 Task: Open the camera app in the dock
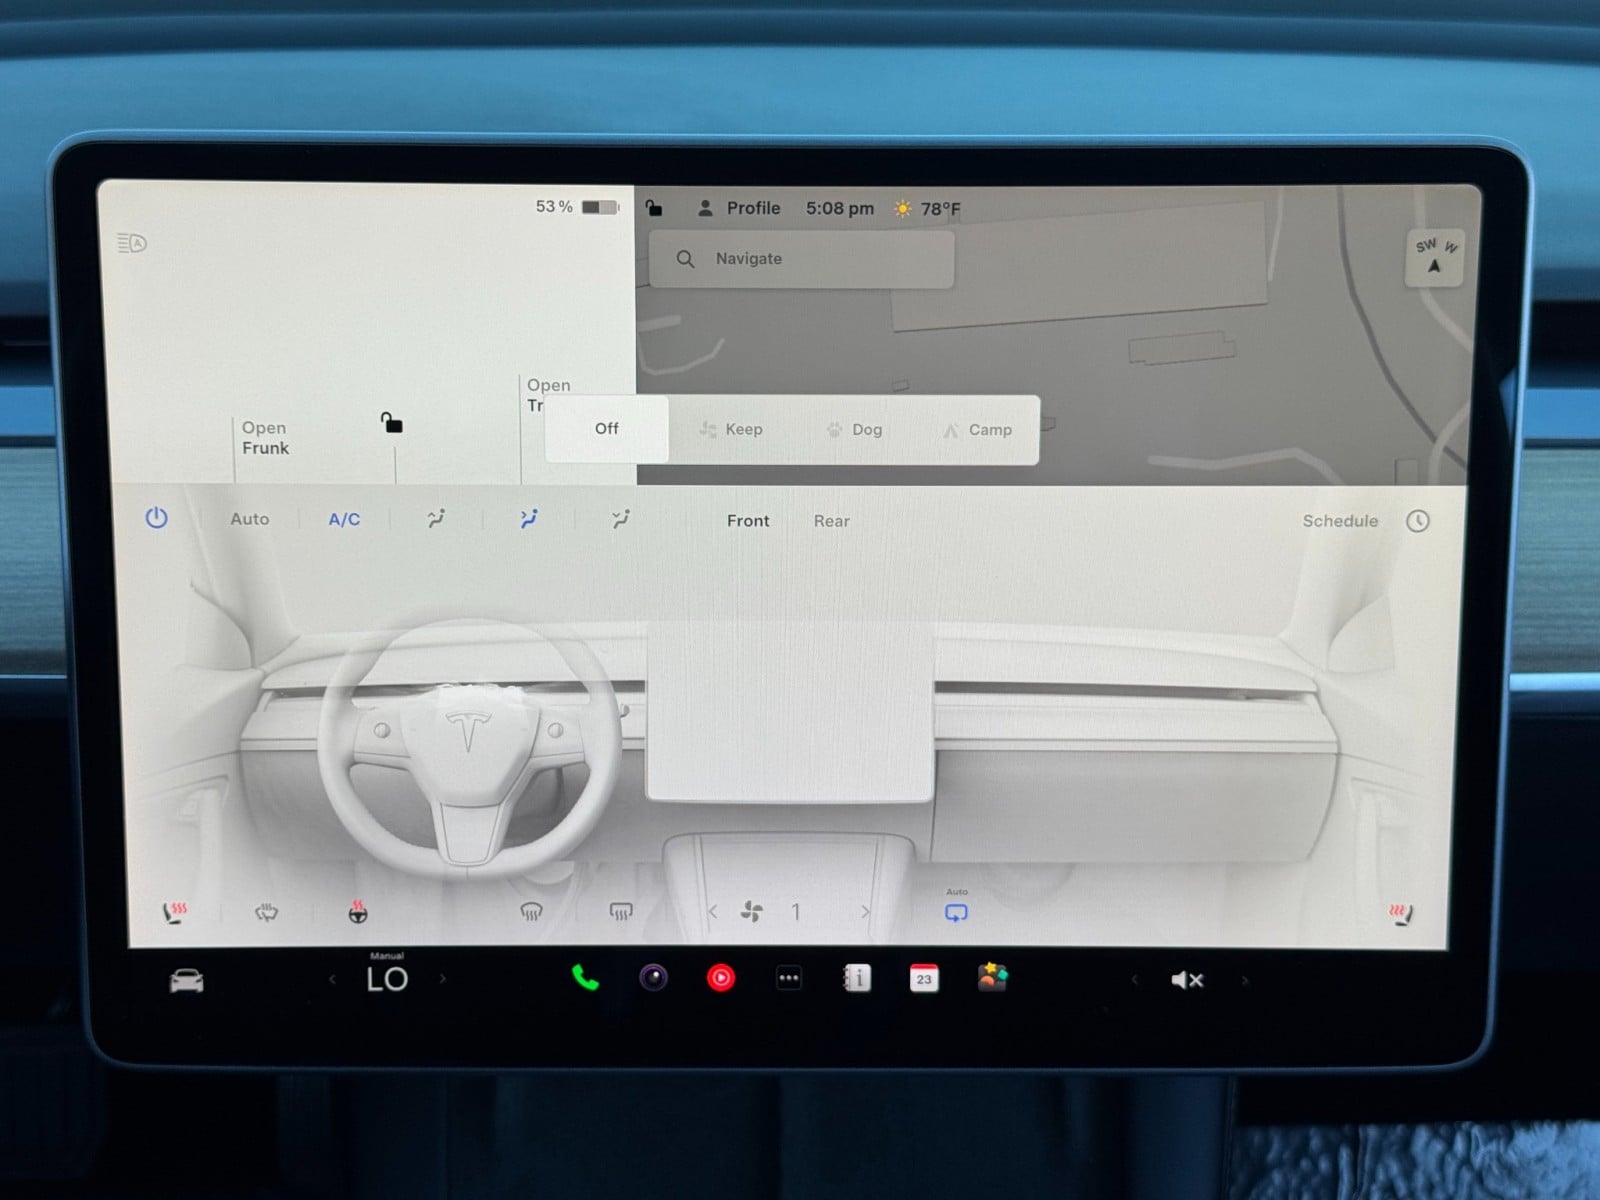[x=653, y=978]
